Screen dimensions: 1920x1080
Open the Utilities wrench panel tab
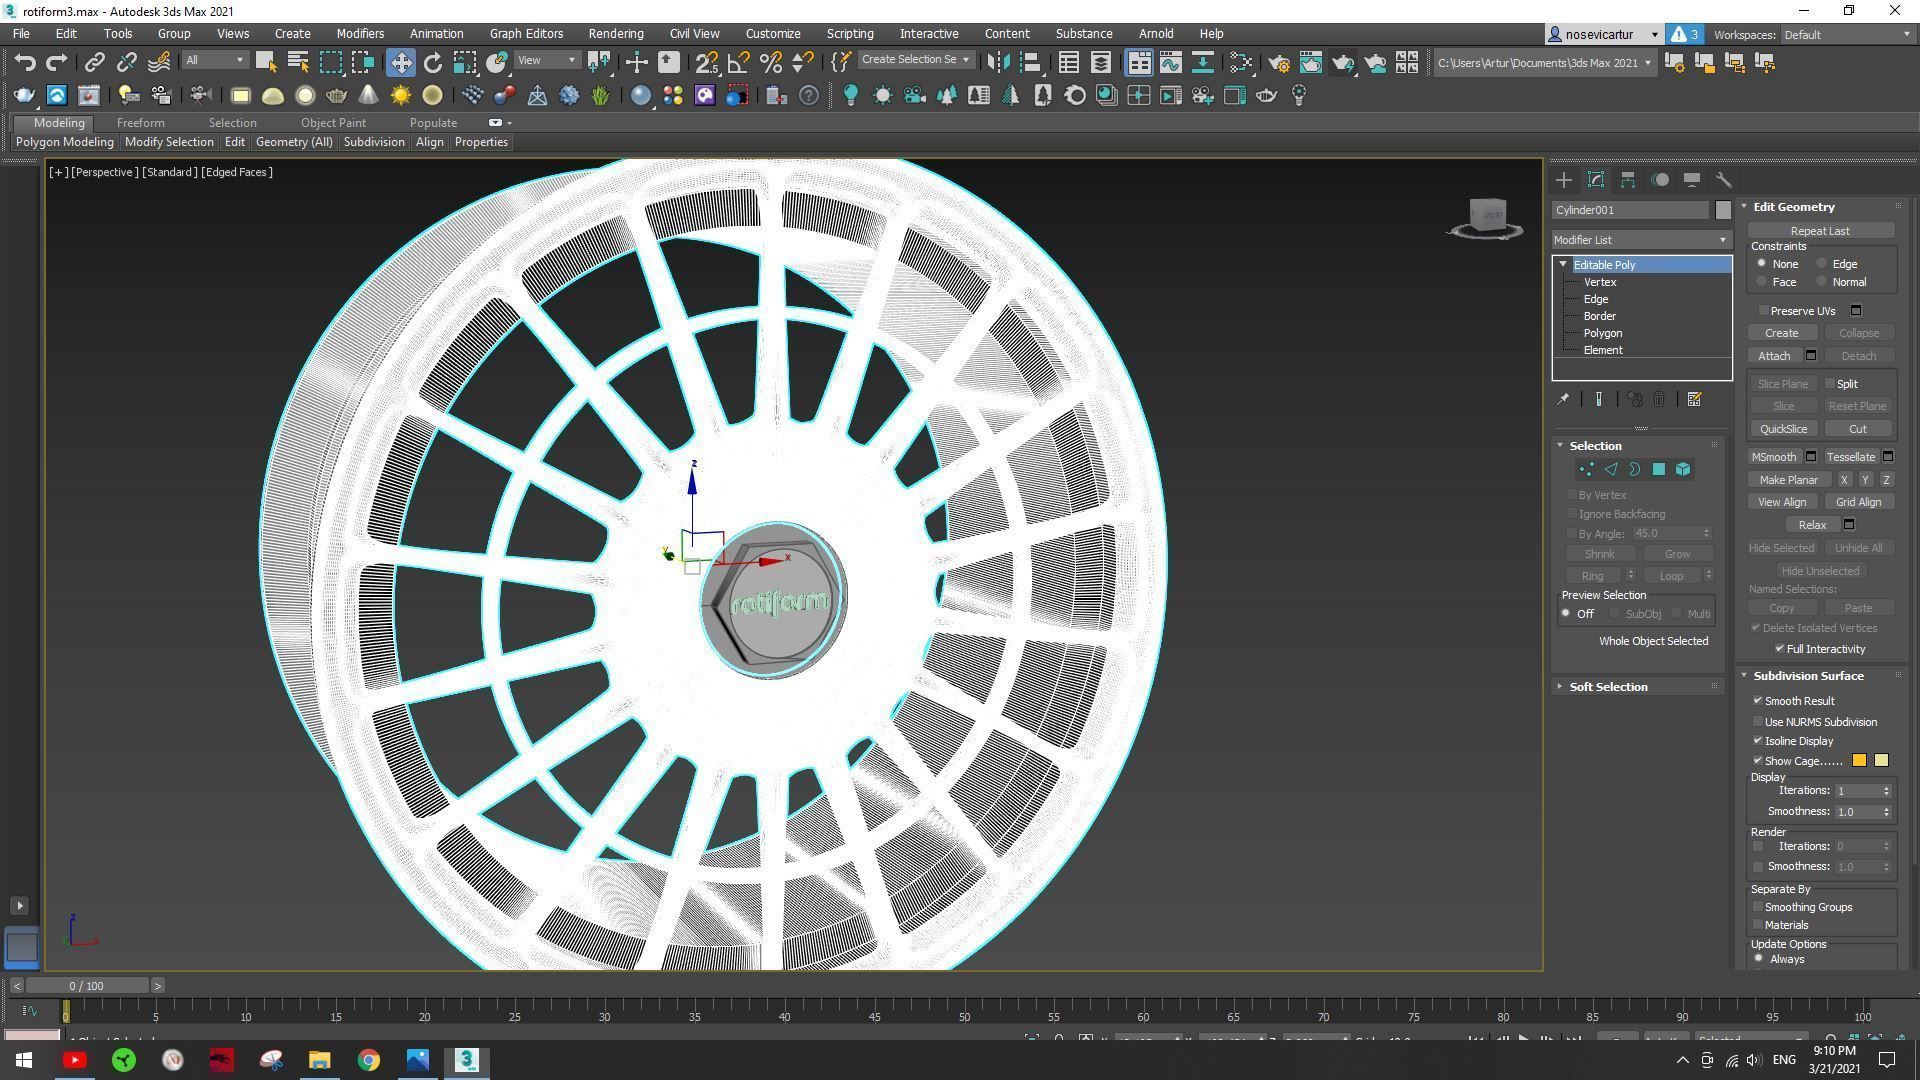[1724, 180]
